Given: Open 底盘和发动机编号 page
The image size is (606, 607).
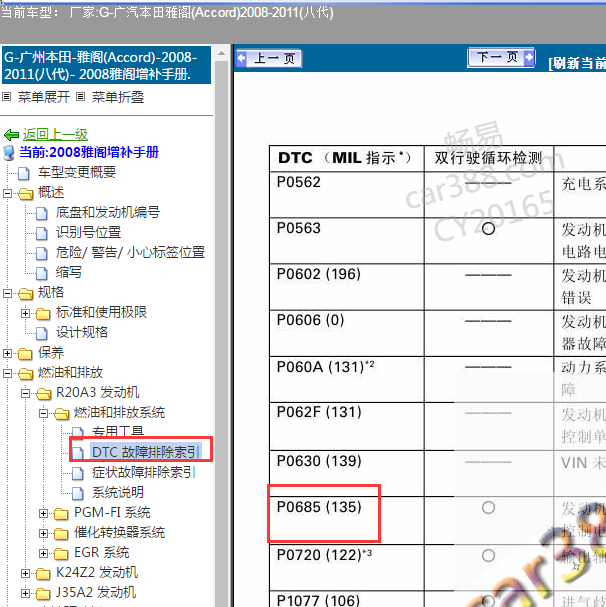Looking at the screenshot, I should pyautogui.click(x=108, y=212).
